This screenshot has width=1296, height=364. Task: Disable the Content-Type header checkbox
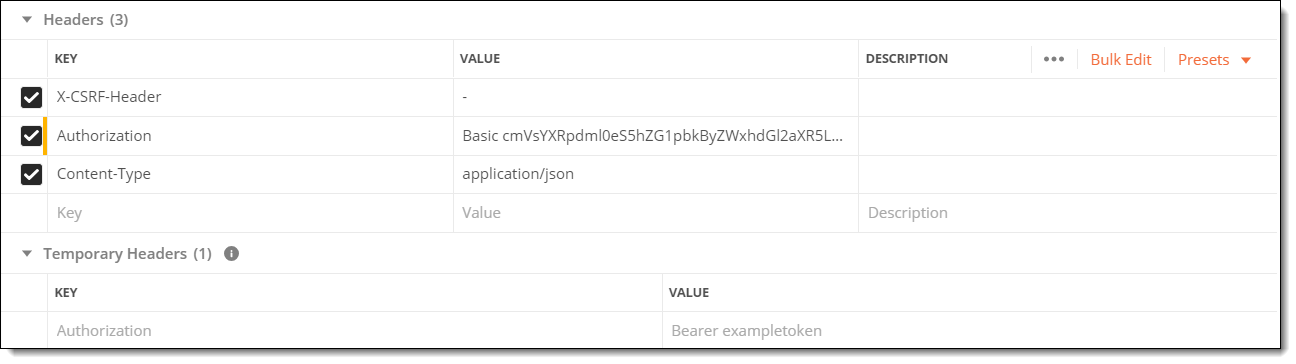pyautogui.click(x=31, y=174)
